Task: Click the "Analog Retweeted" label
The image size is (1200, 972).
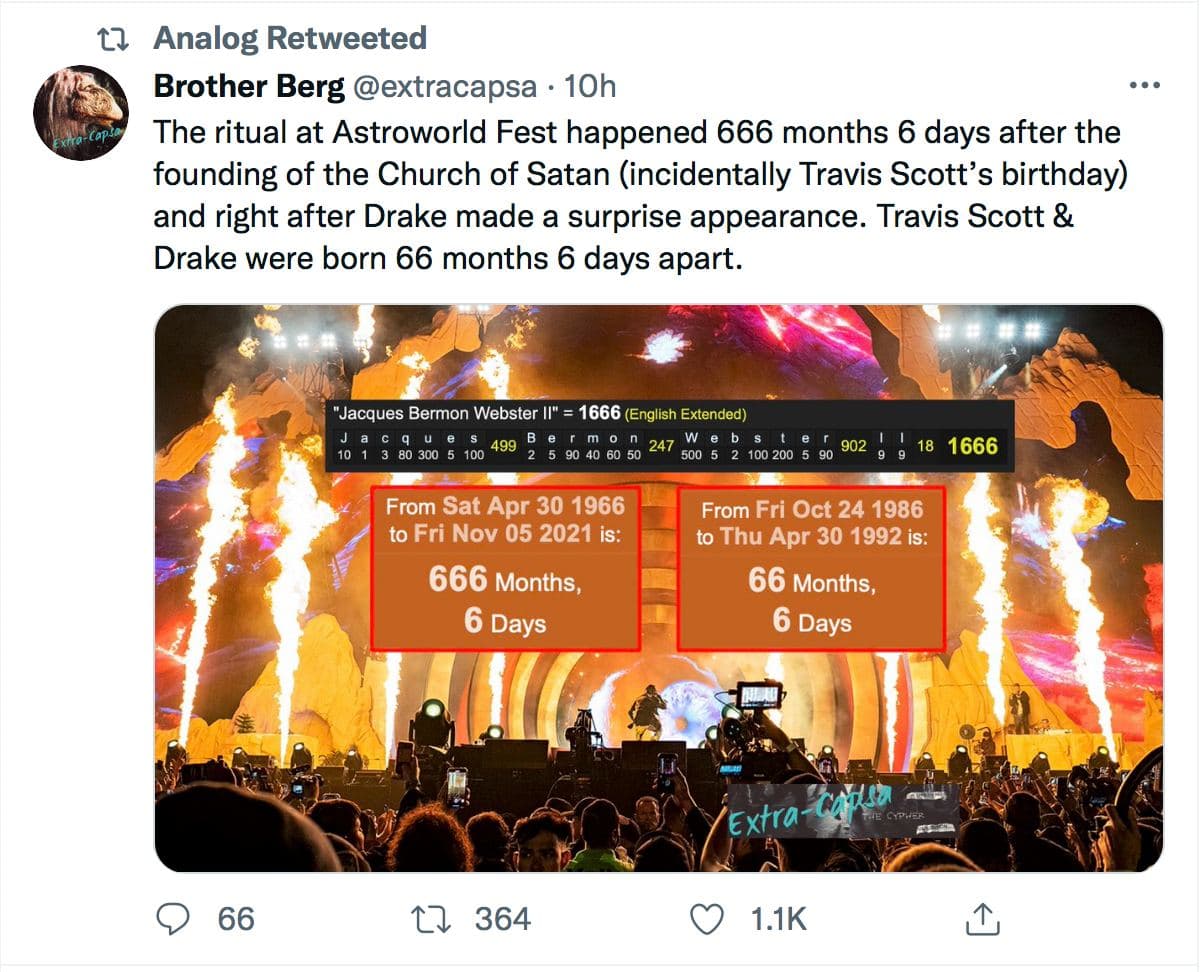Action: (x=290, y=39)
